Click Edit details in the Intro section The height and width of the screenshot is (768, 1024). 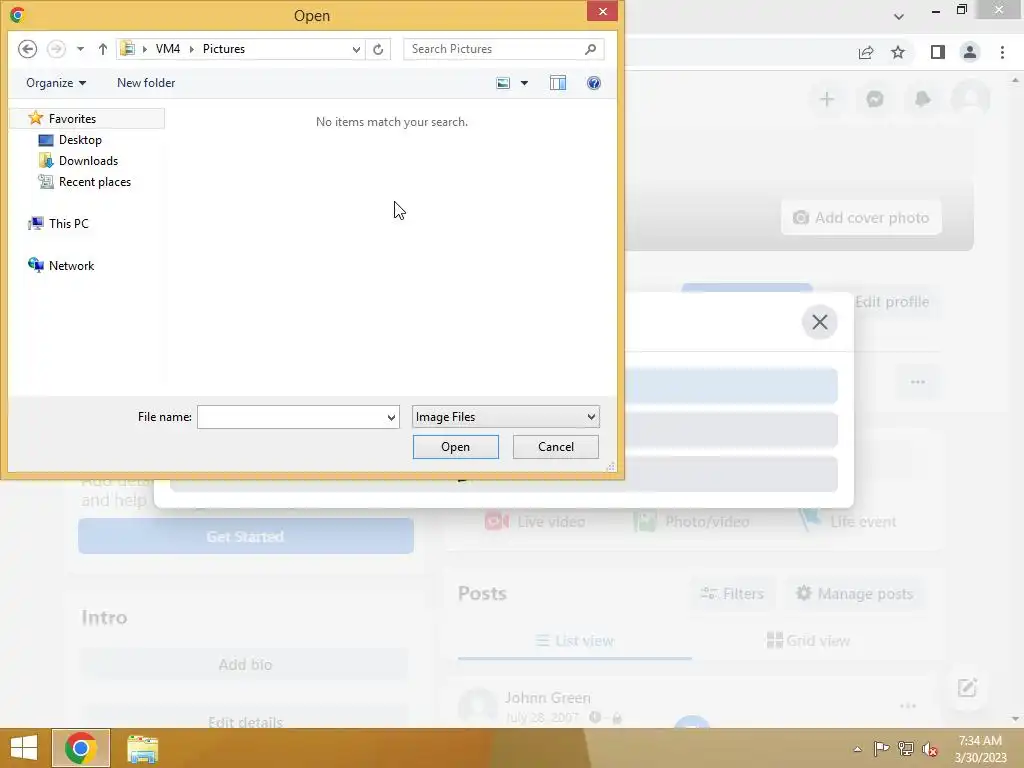(245, 722)
